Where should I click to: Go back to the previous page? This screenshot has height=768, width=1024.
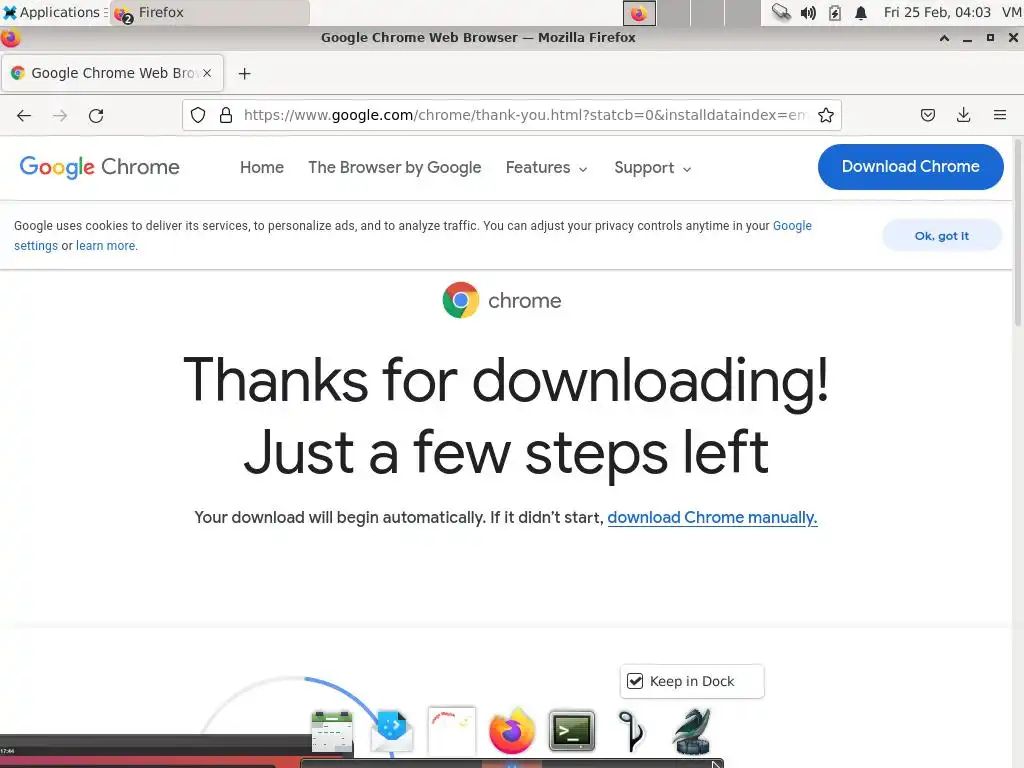pyautogui.click(x=24, y=116)
